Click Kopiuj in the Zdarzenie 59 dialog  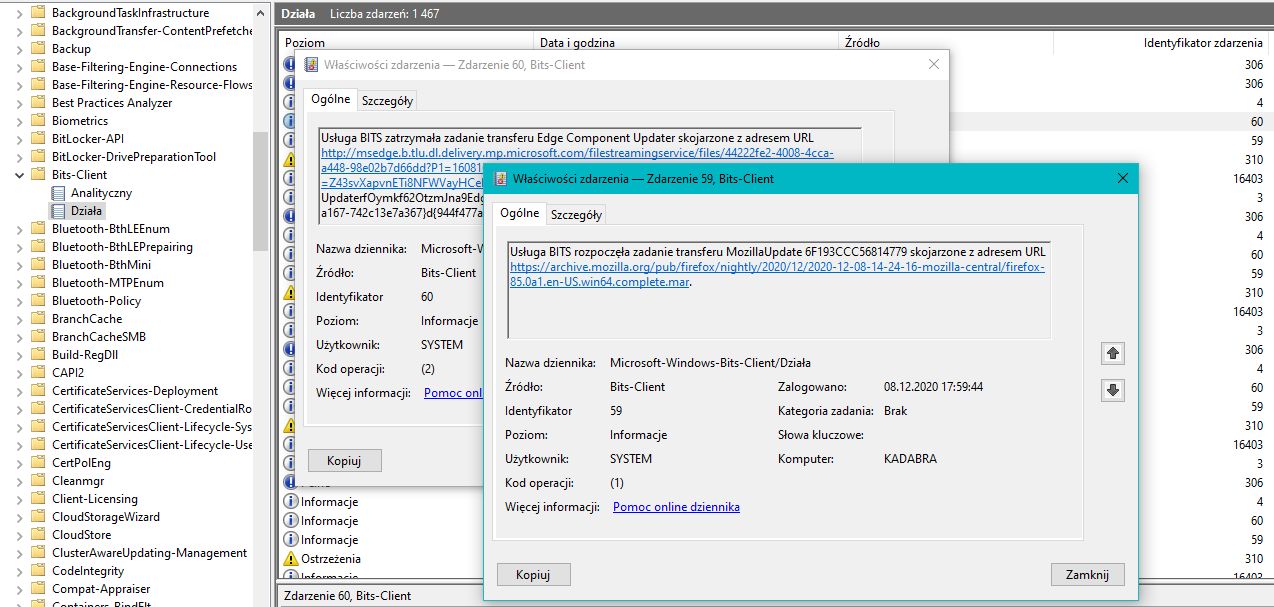click(534, 575)
